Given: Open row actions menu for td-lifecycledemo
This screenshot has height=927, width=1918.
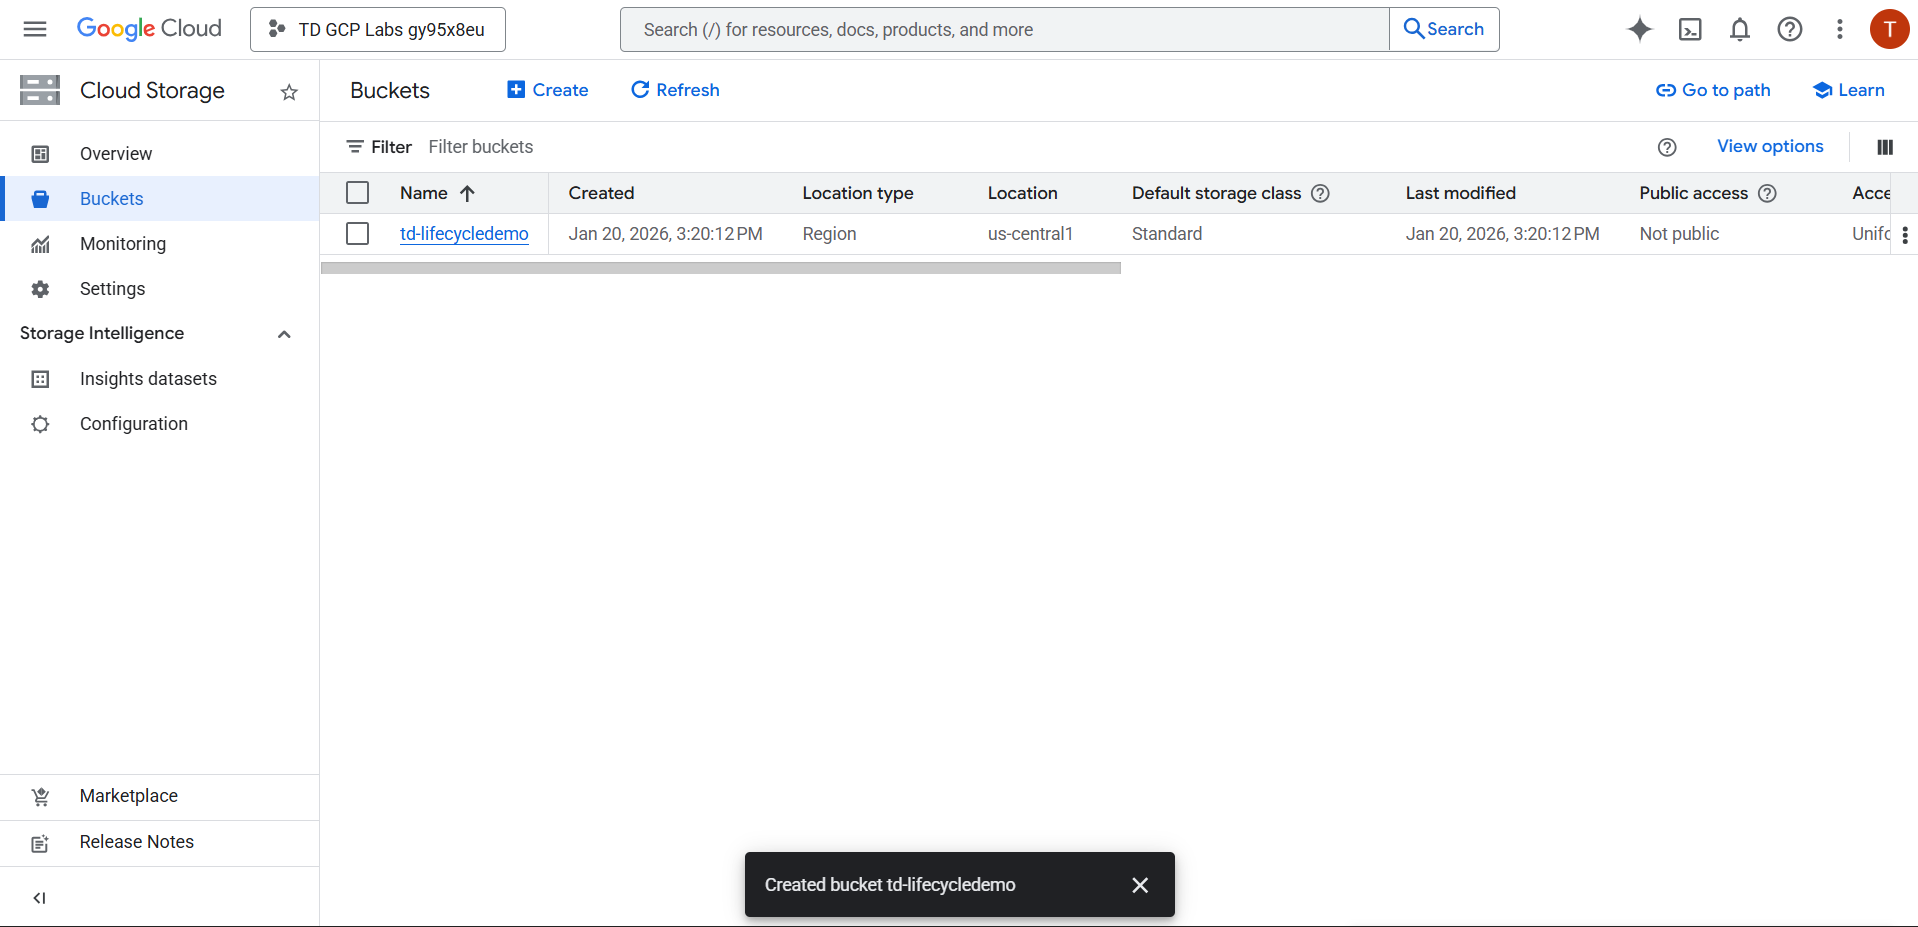Looking at the screenshot, I should (1904, 235).
